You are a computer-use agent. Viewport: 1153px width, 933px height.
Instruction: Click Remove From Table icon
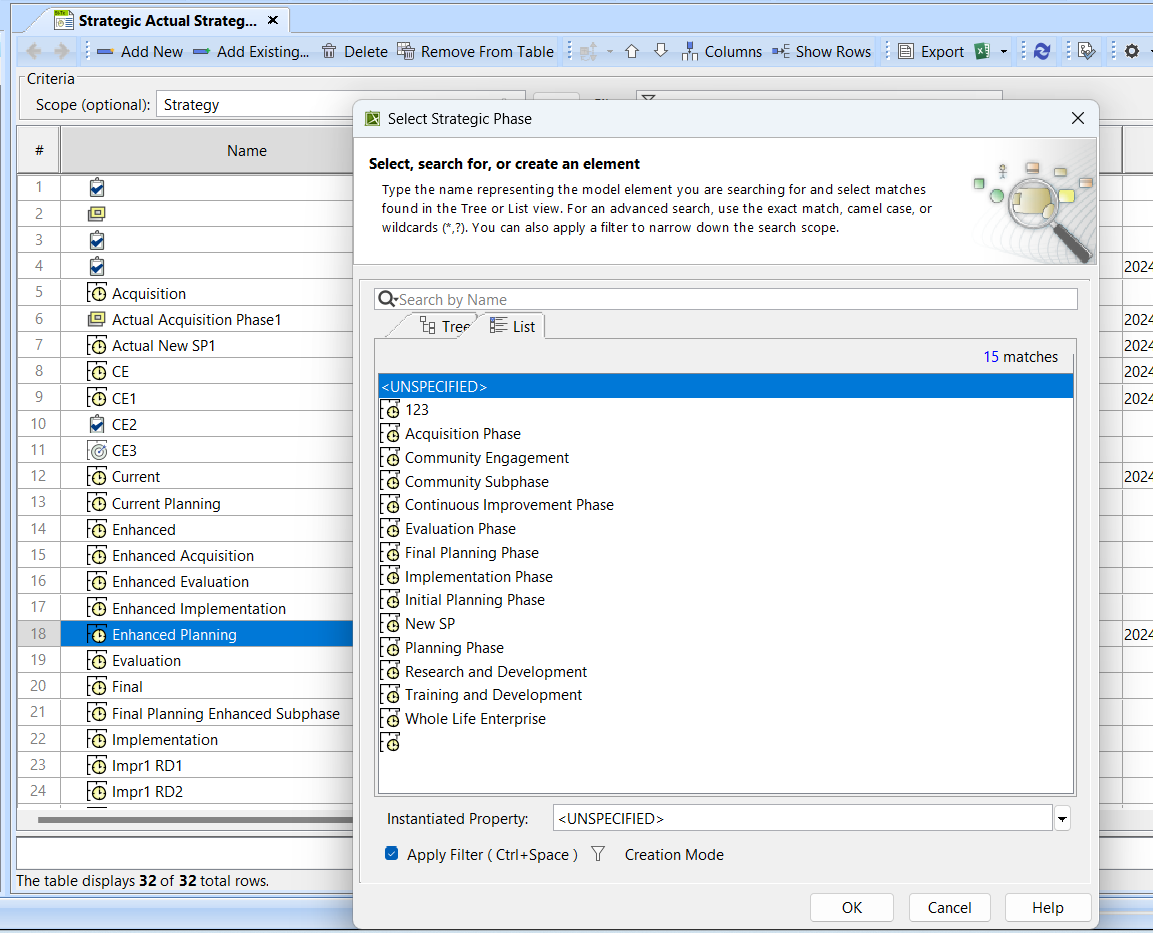pos(406,52)
